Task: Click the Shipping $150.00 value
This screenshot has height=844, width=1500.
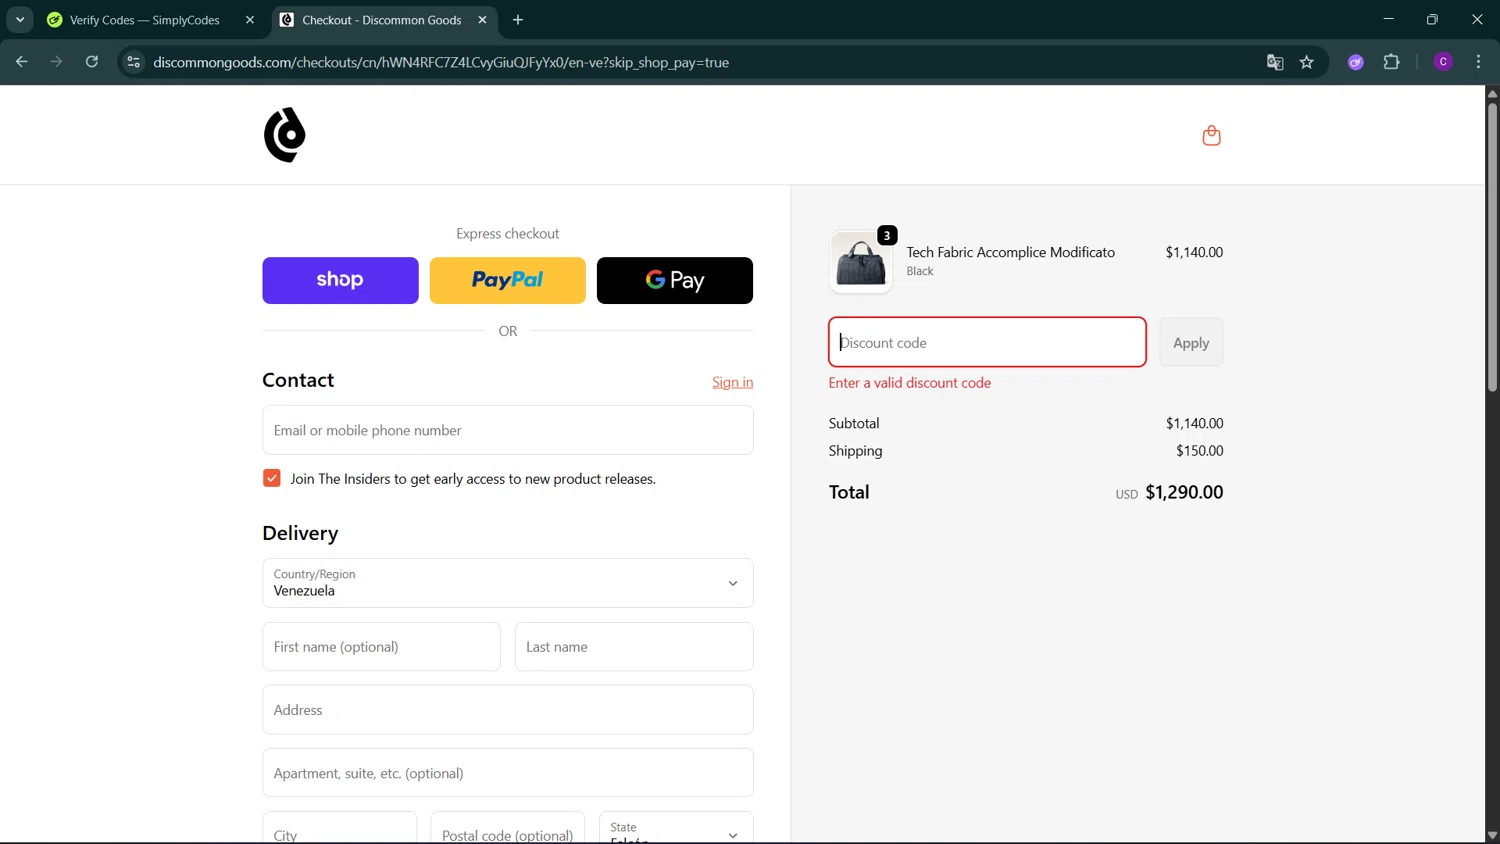Action: pos(1199,451)
